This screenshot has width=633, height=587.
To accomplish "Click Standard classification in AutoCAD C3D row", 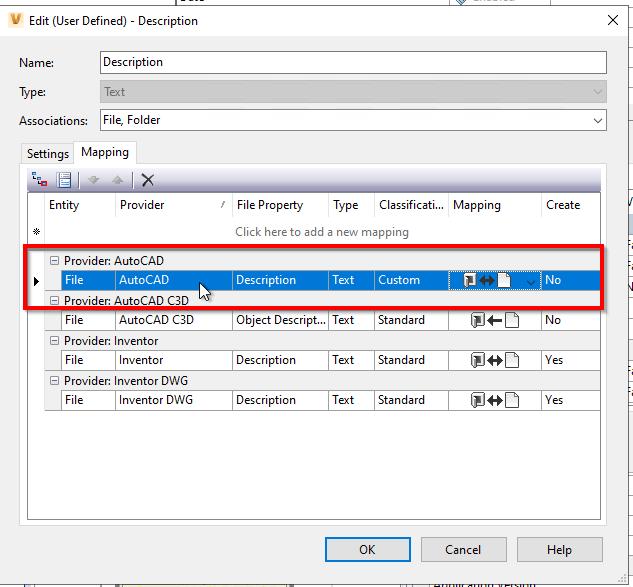I will [x=411, y=320].
